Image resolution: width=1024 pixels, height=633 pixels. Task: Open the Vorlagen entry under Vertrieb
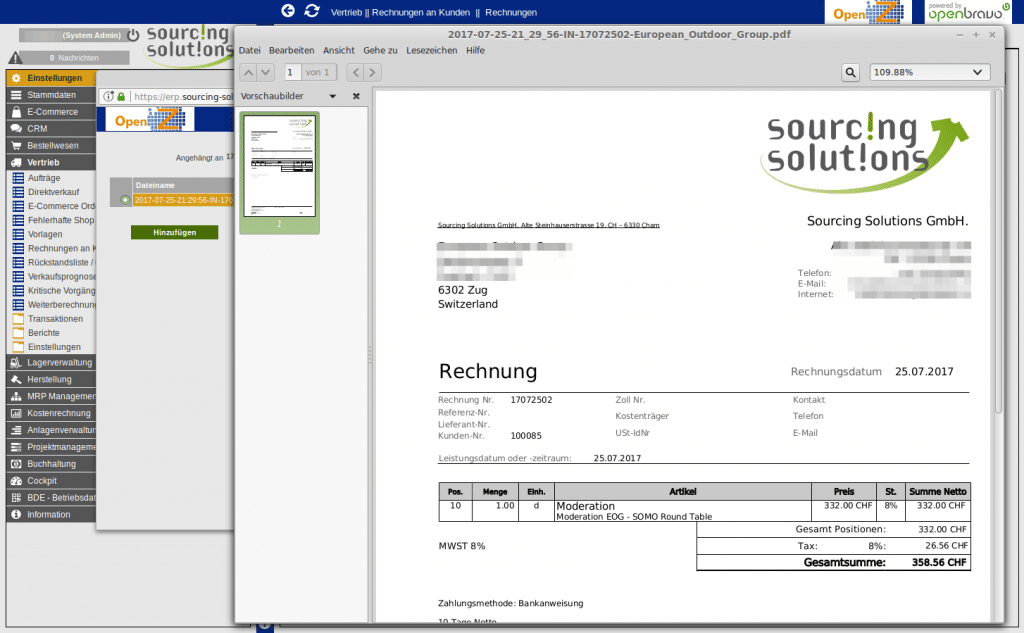tap(45, 235)
